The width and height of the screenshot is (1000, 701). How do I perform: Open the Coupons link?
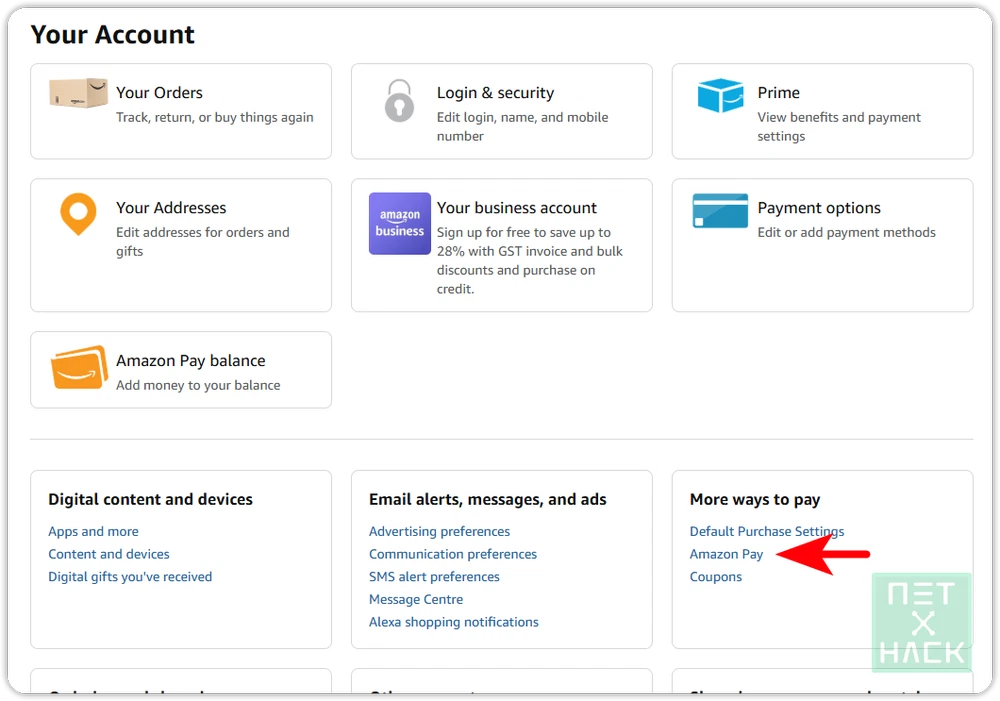[716, 577]
